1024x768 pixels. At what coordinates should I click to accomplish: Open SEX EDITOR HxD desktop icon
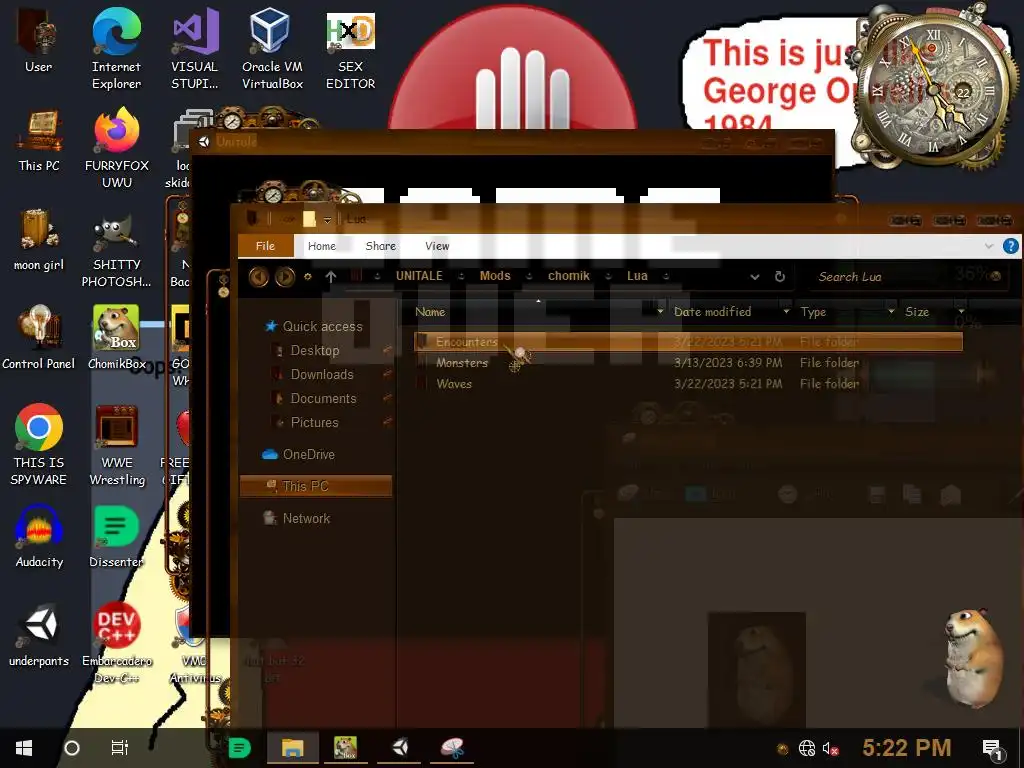point(351,49)
